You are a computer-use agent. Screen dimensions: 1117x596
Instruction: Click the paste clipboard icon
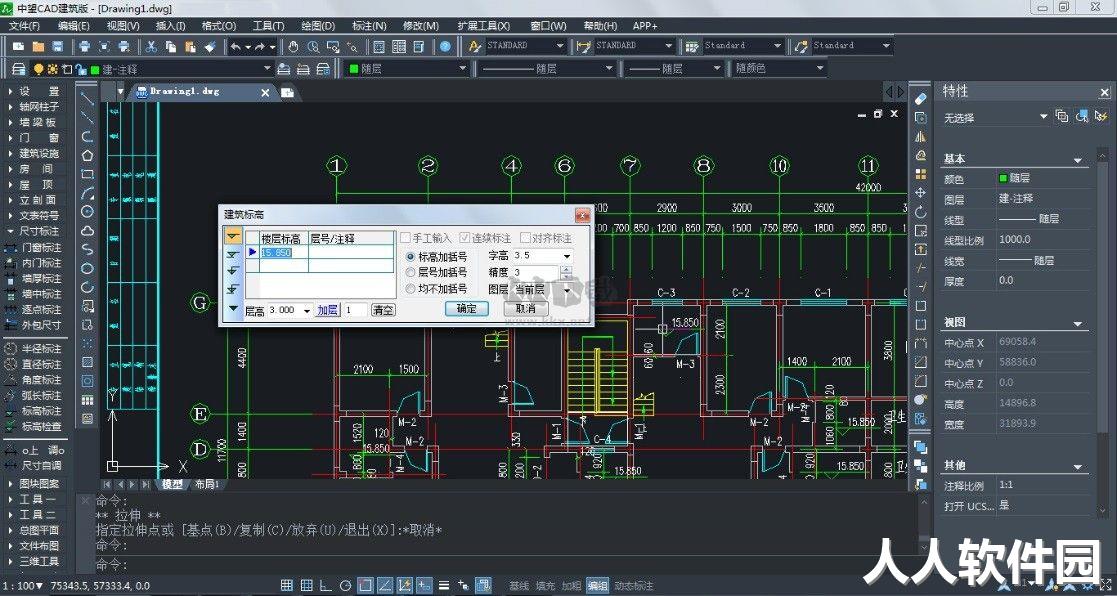190,46
